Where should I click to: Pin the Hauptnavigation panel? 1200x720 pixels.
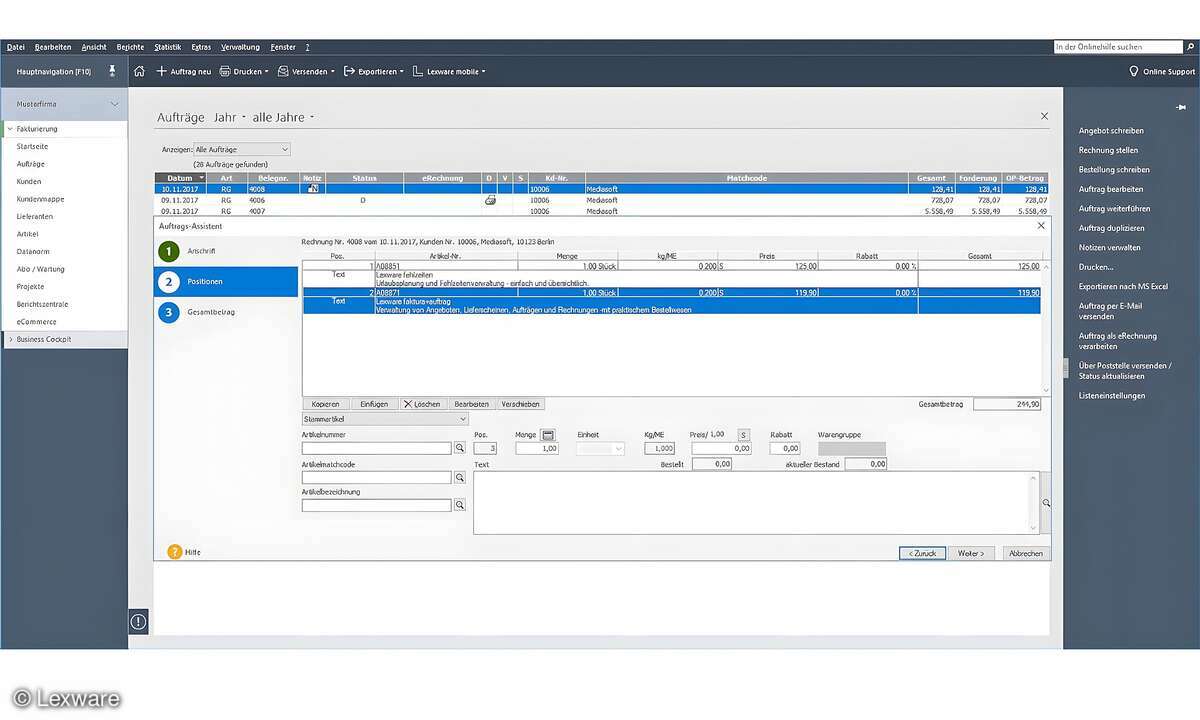point(112,71)
